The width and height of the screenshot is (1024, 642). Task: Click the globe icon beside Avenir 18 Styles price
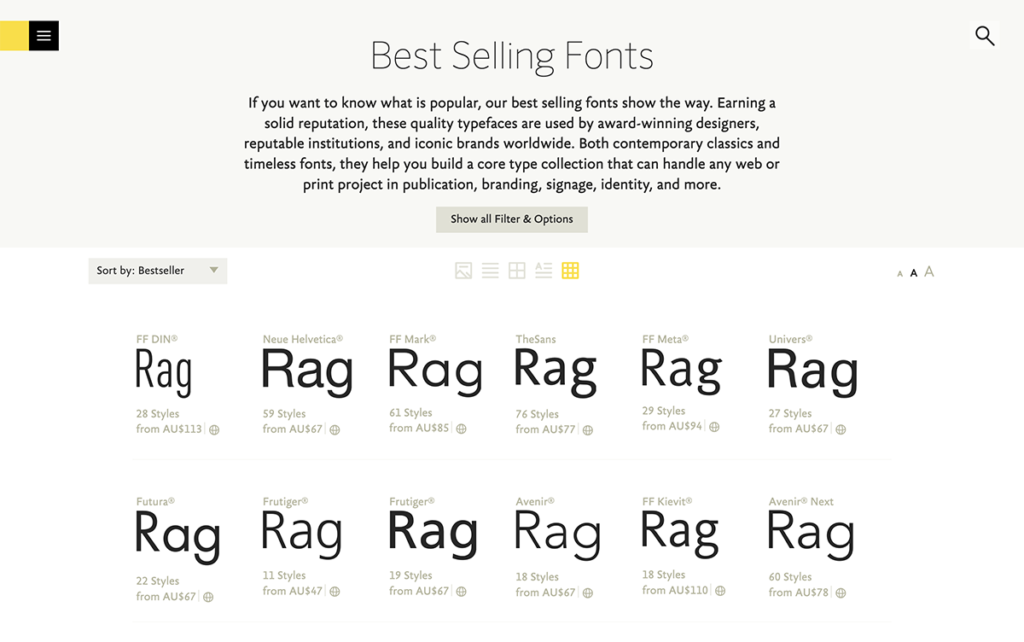pos(588,593)
